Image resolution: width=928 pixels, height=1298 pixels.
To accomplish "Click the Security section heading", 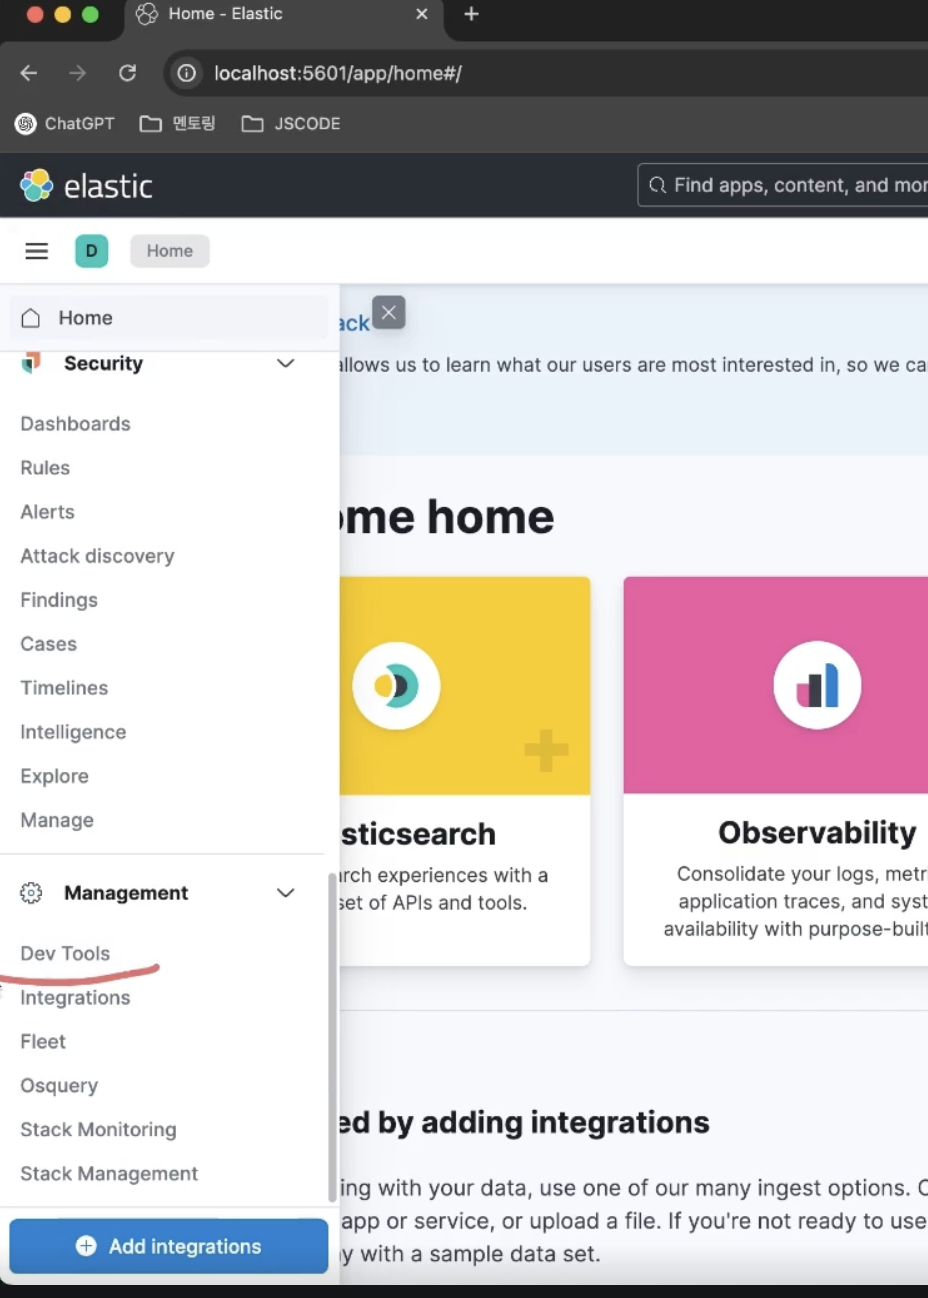I will click(103, 363).
